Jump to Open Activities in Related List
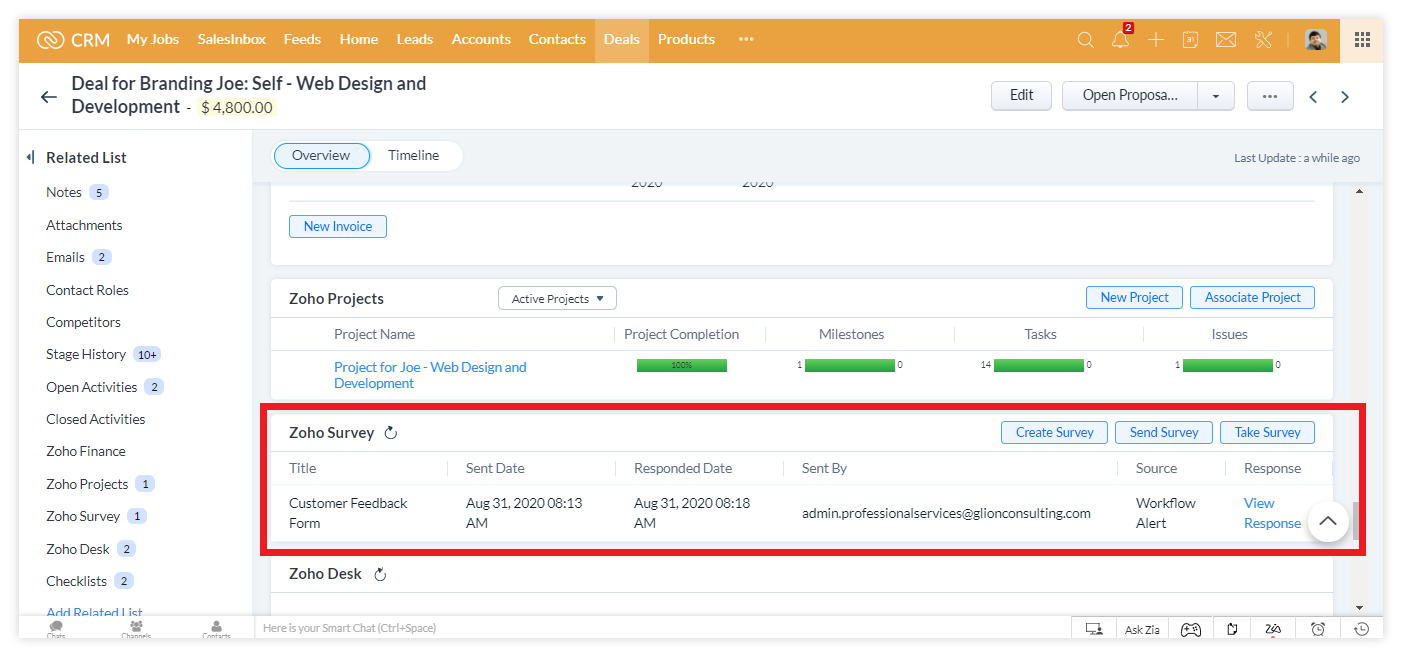Viewport: 1402px width, 657px height. [92, 387]
